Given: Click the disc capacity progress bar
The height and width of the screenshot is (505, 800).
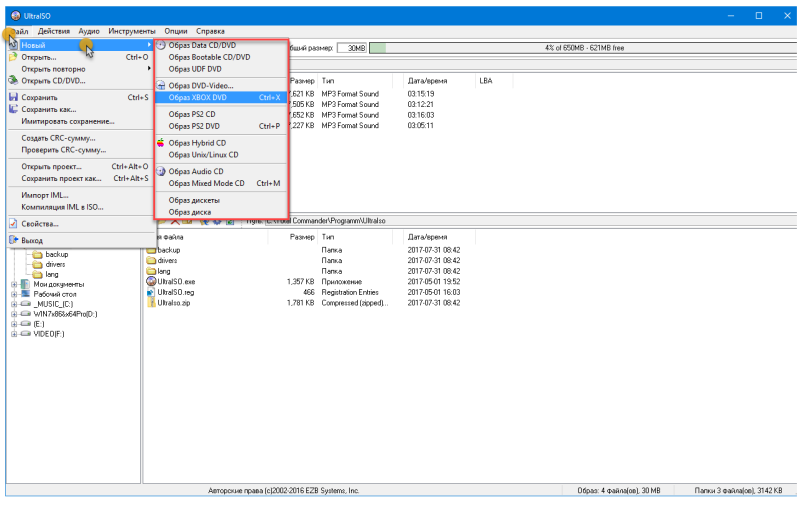Looking at the screenshot, I should click(x=583, y=48).
